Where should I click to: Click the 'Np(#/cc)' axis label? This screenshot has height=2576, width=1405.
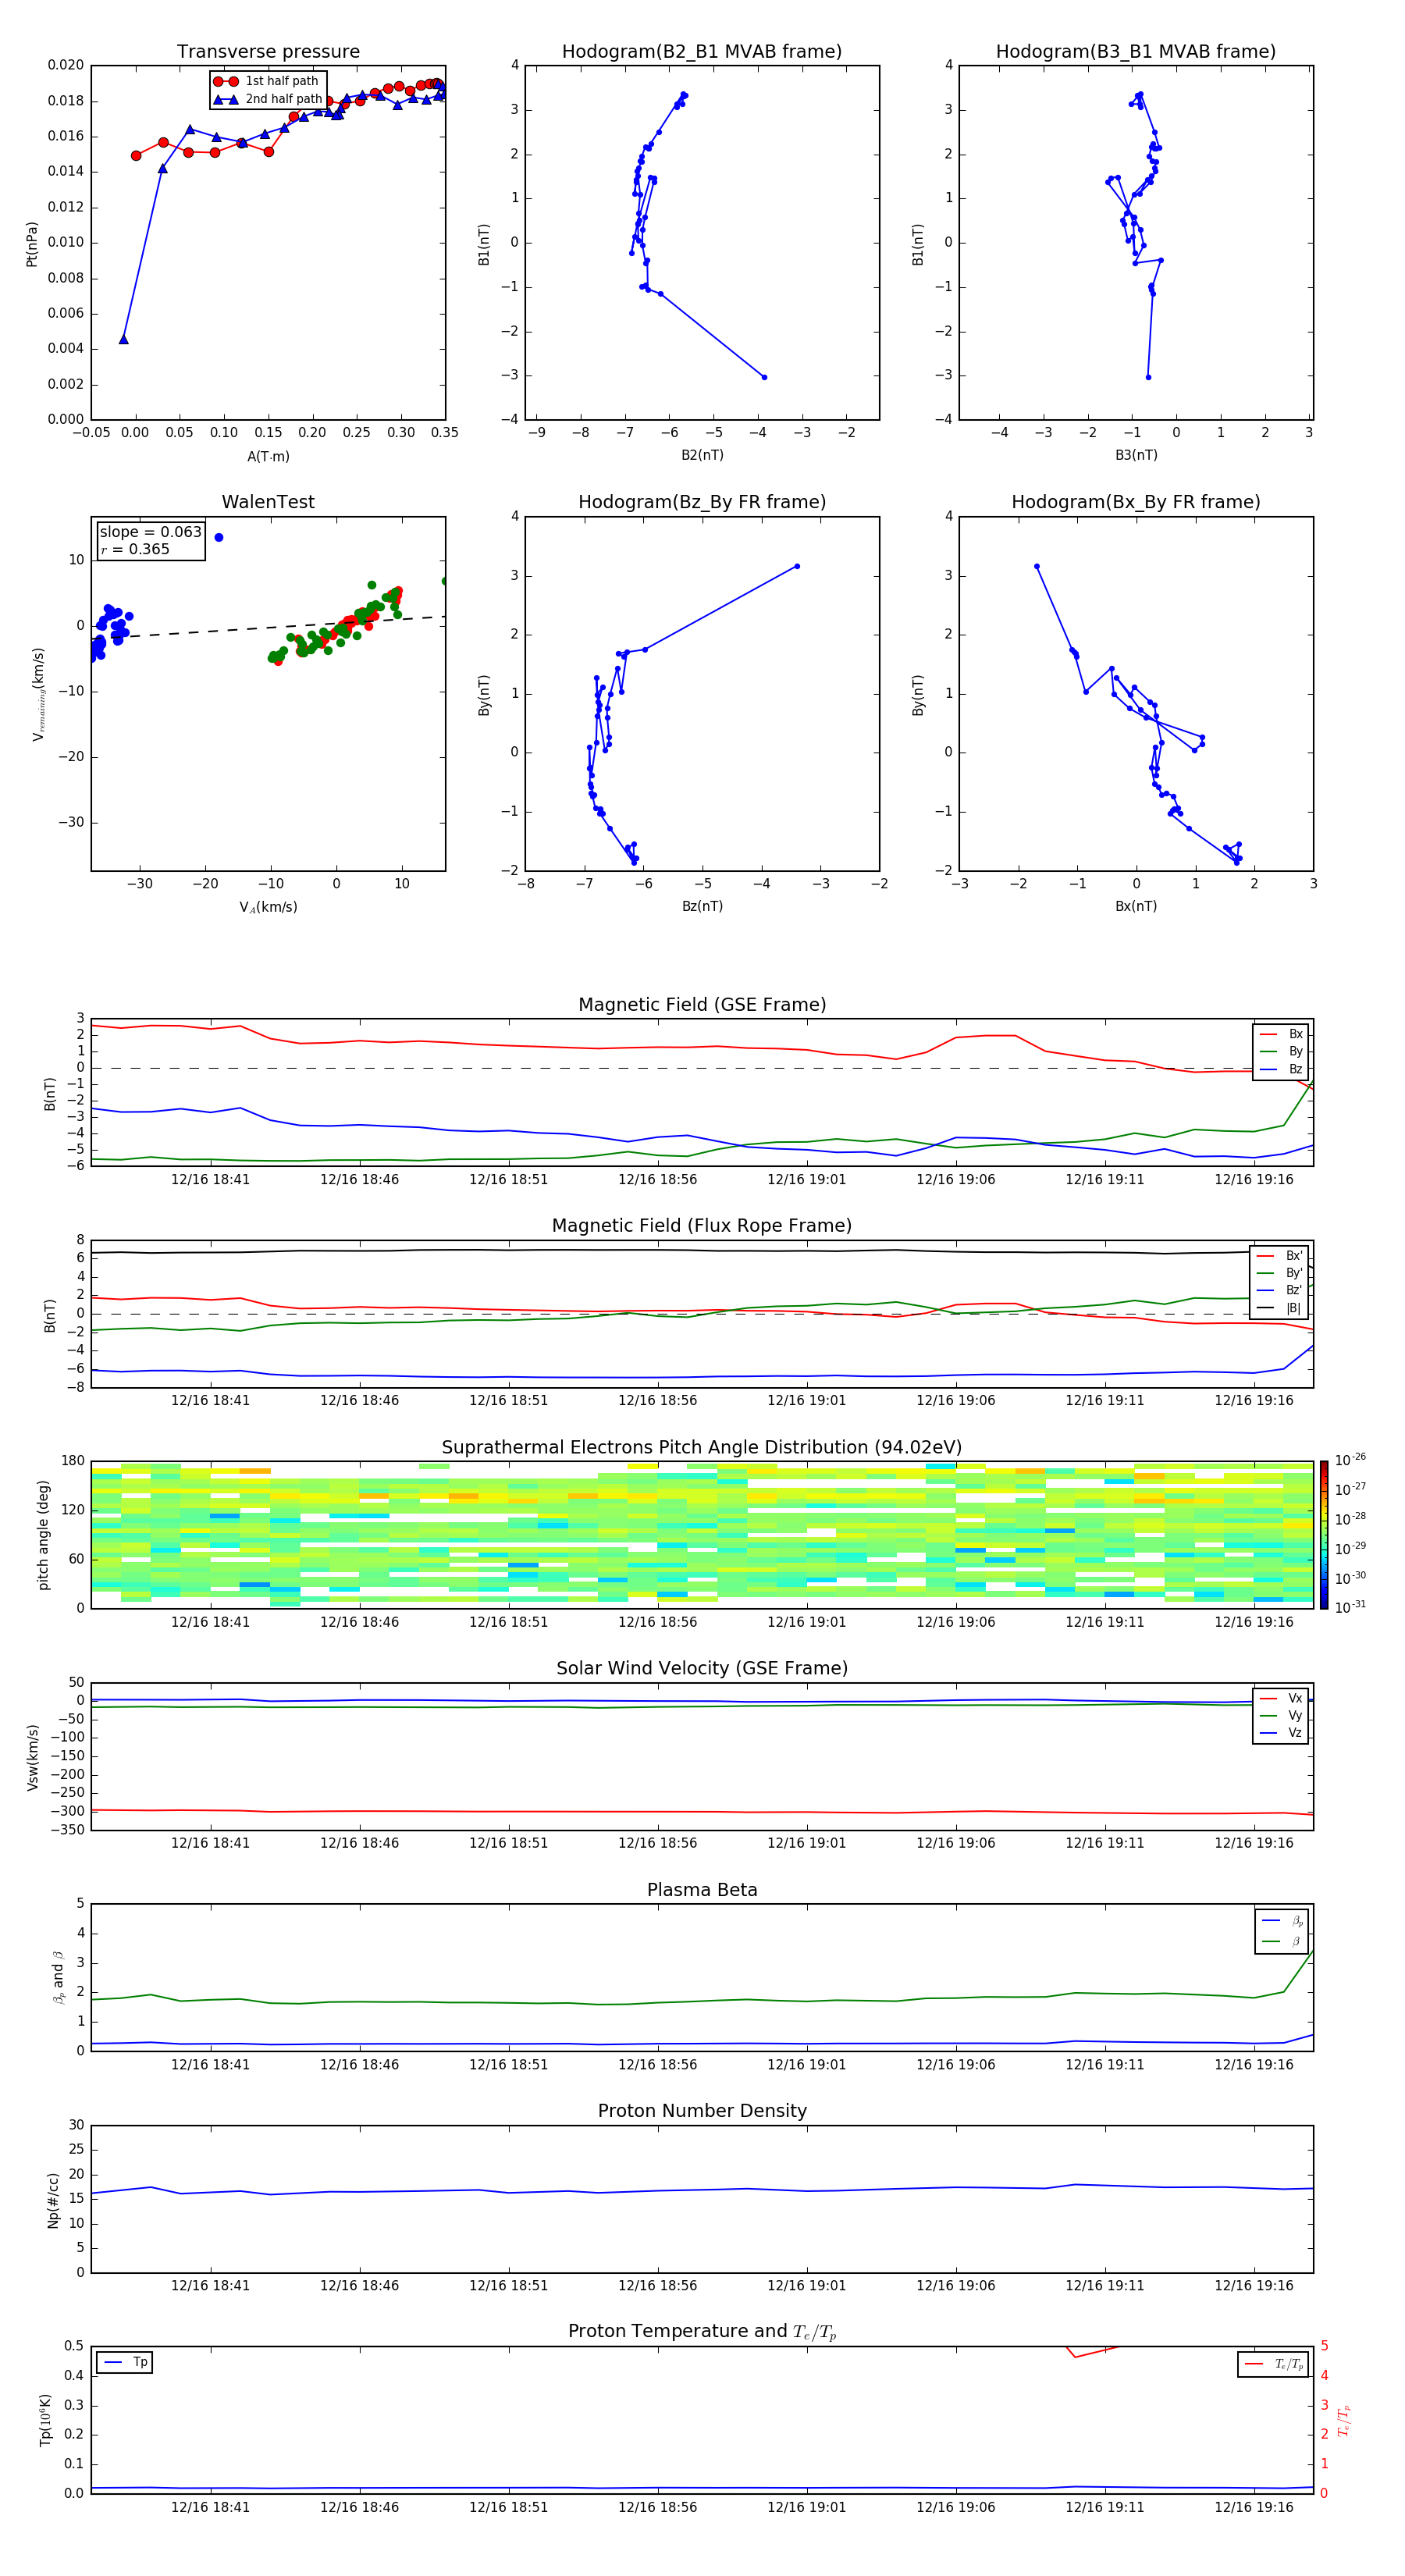click(53, 2200)
